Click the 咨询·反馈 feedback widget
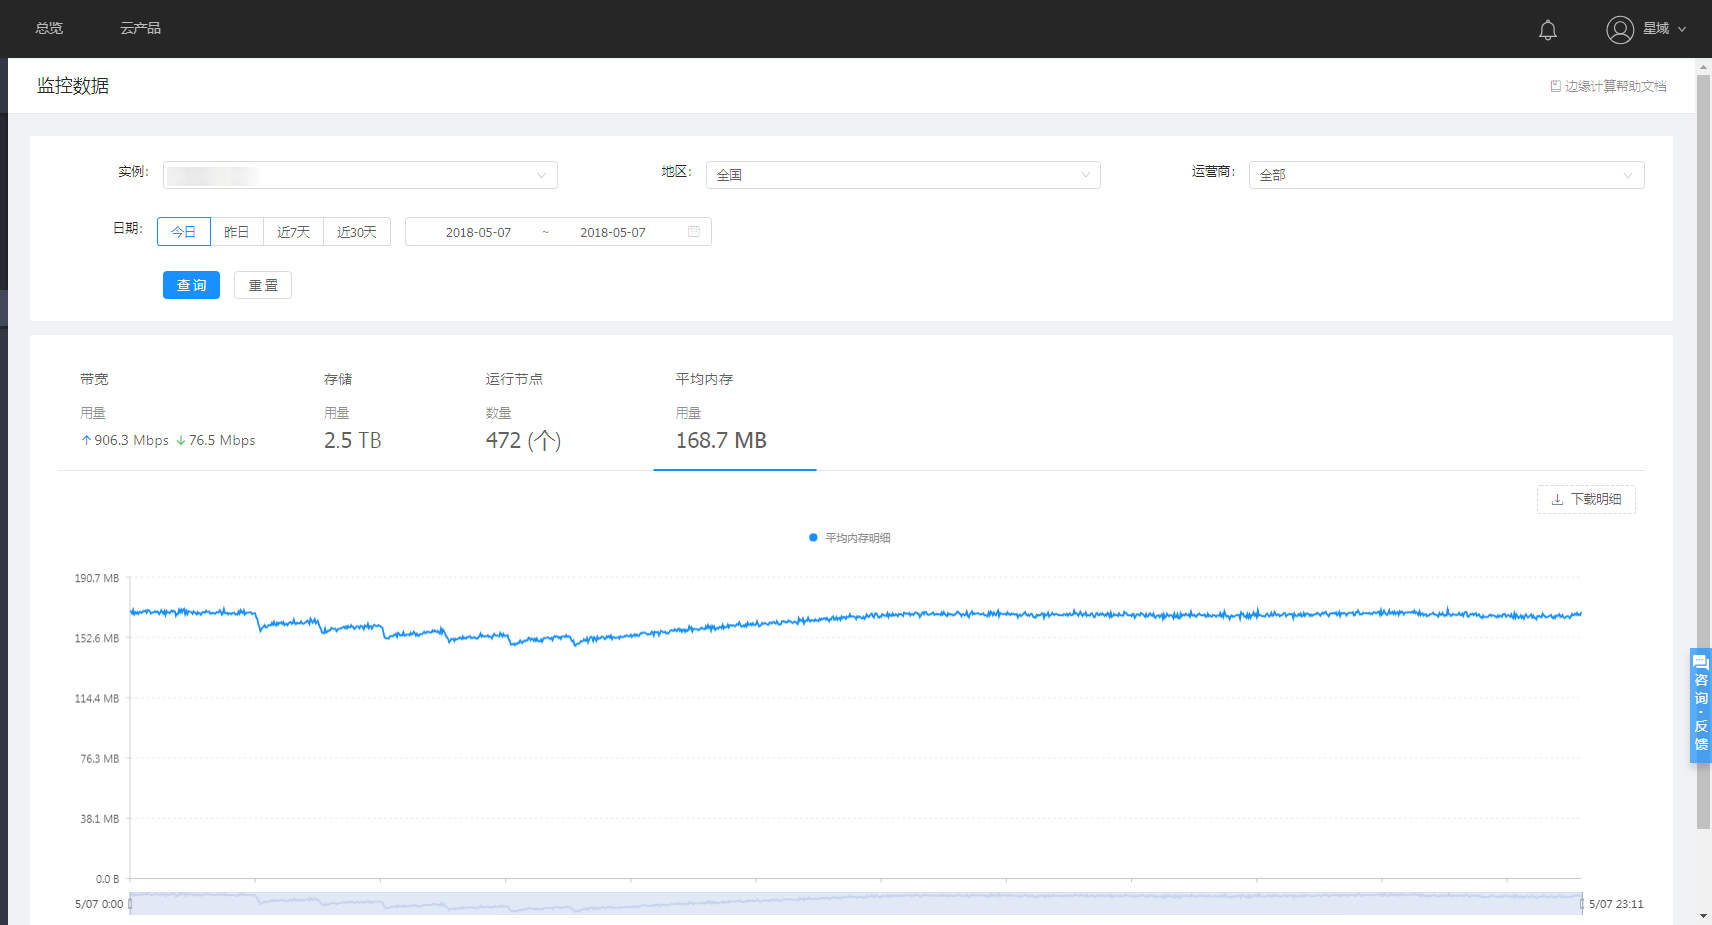1712x925 pixels. [x=1700, y=705]
